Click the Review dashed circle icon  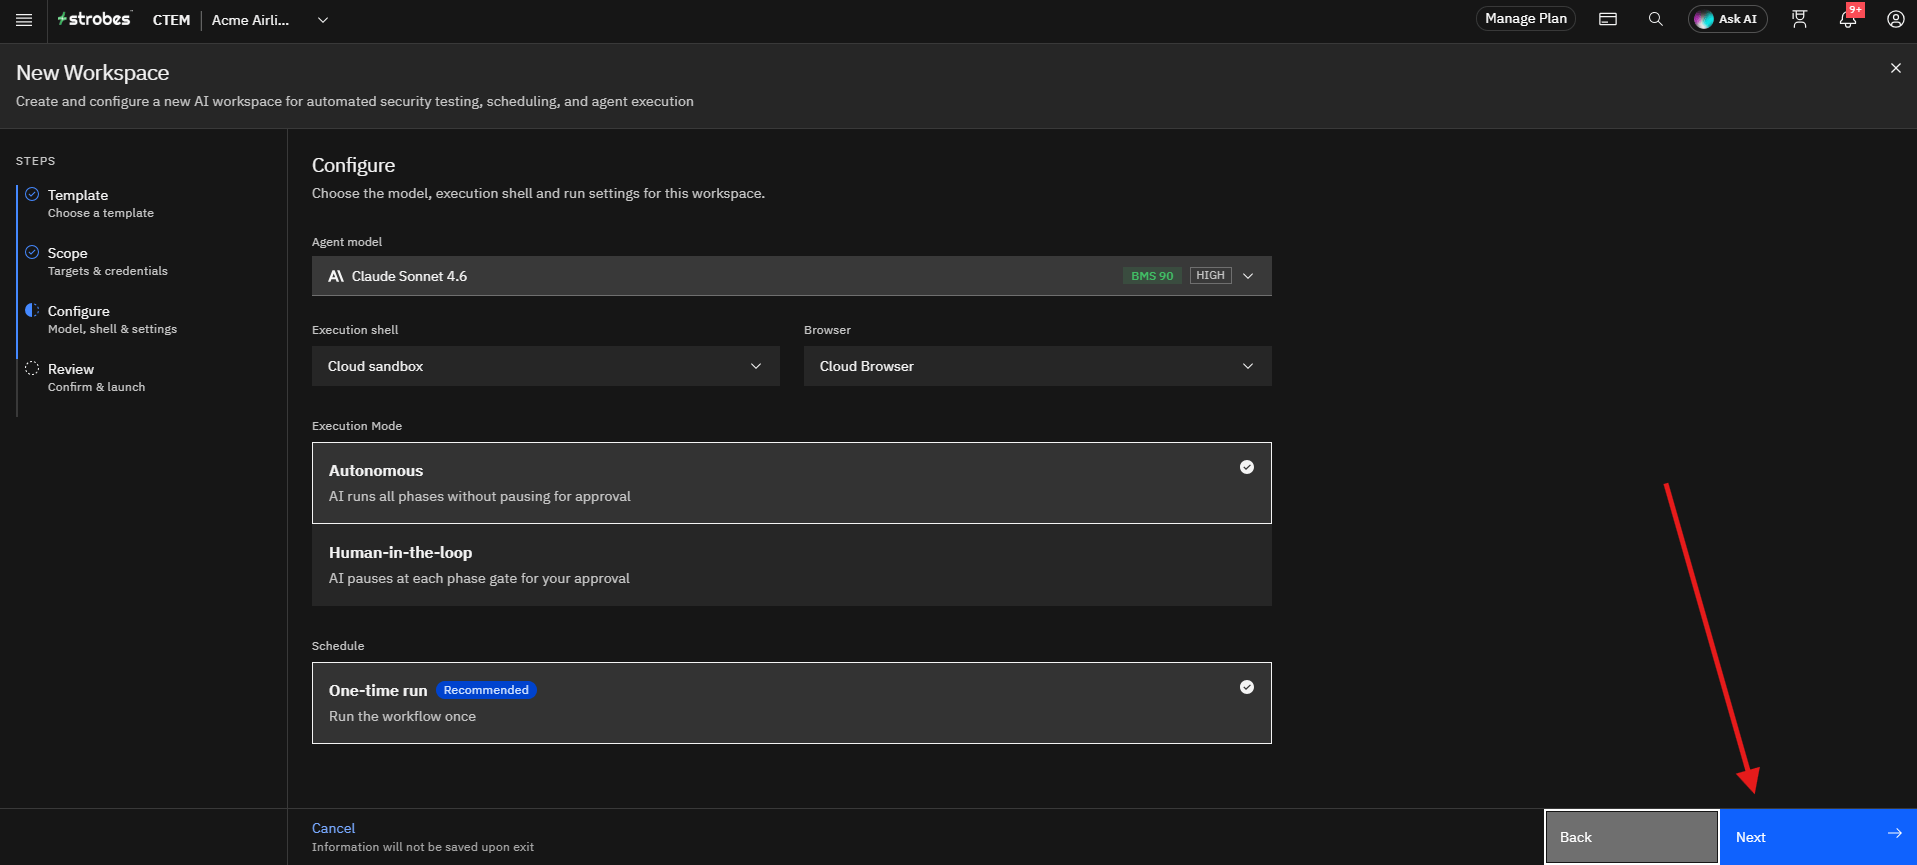(32, 368)
